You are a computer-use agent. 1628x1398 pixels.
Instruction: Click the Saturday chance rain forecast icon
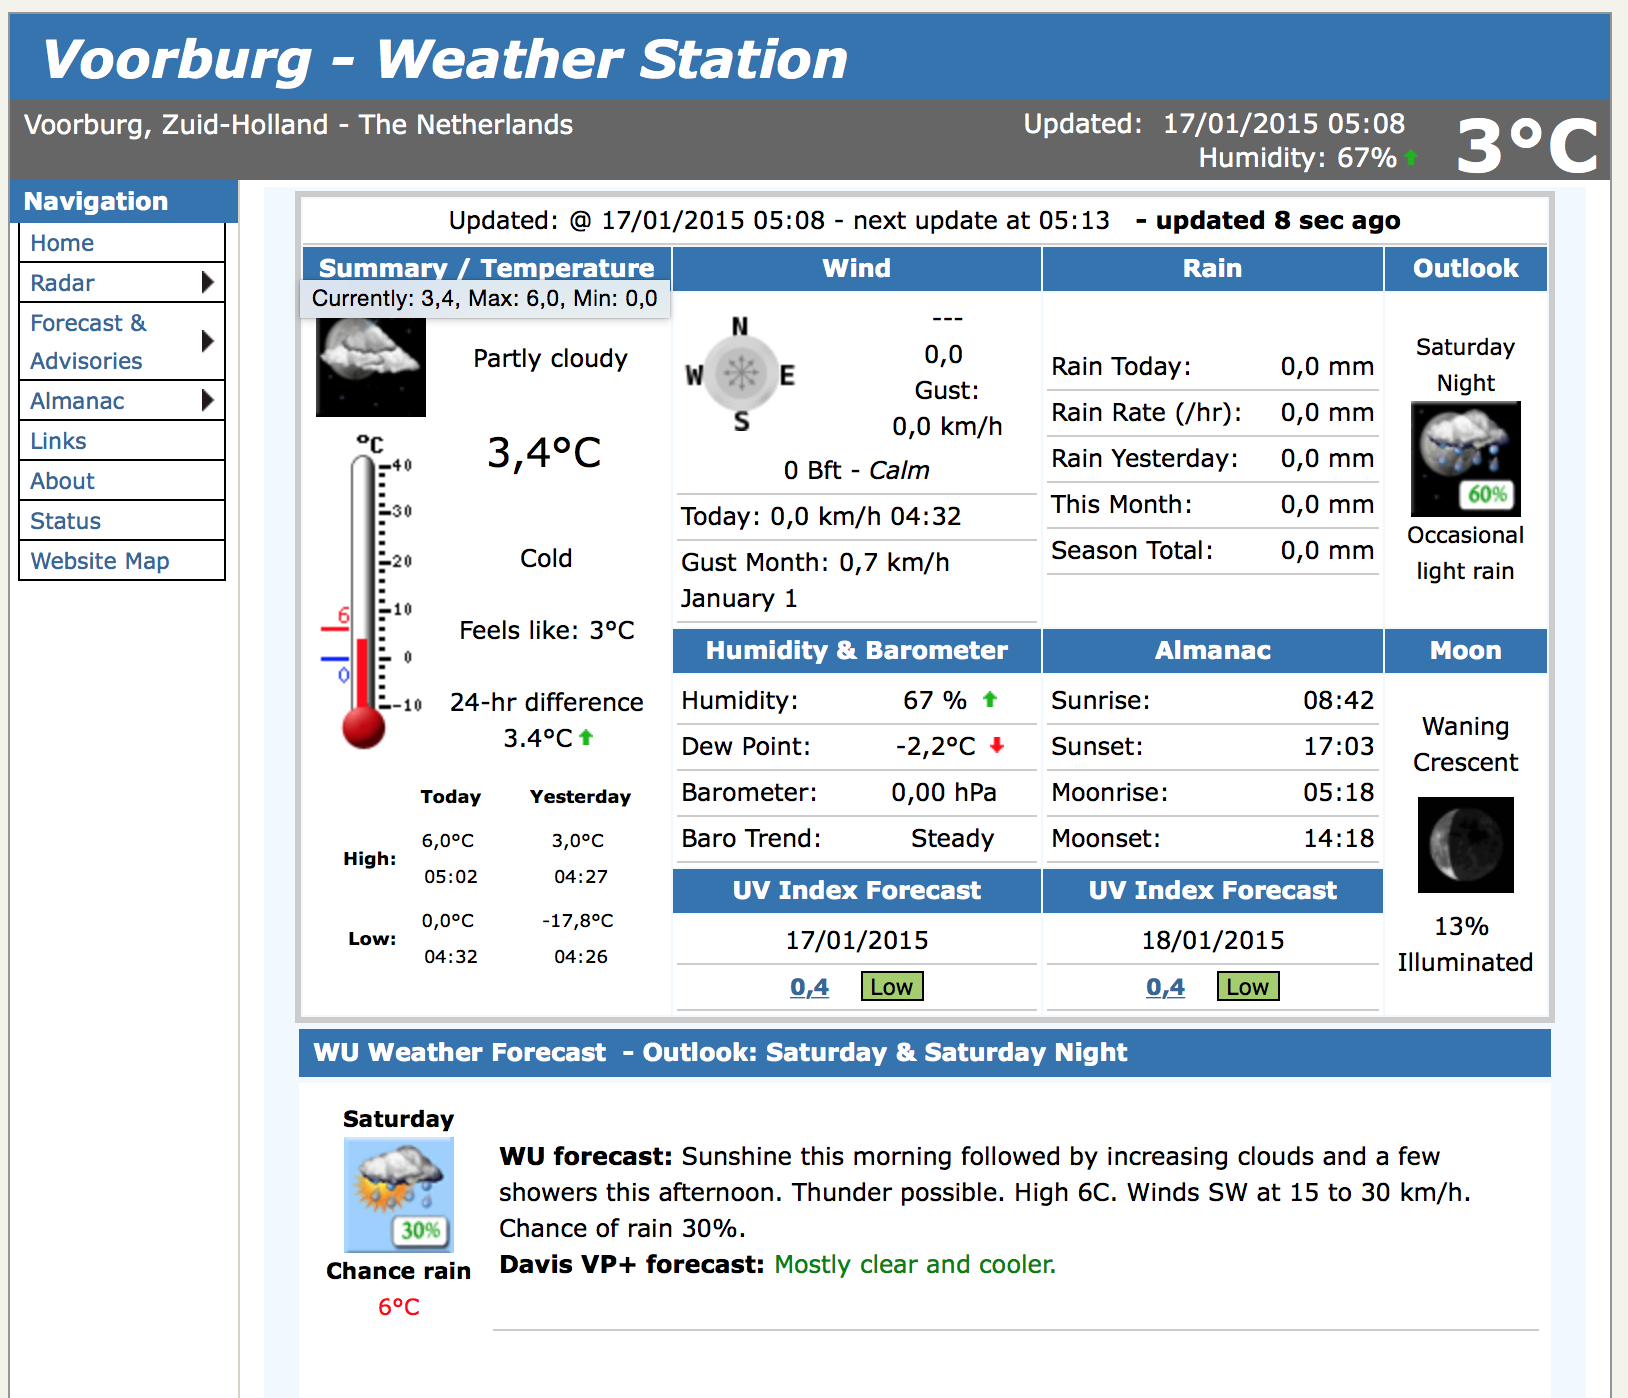(398, 1195)
